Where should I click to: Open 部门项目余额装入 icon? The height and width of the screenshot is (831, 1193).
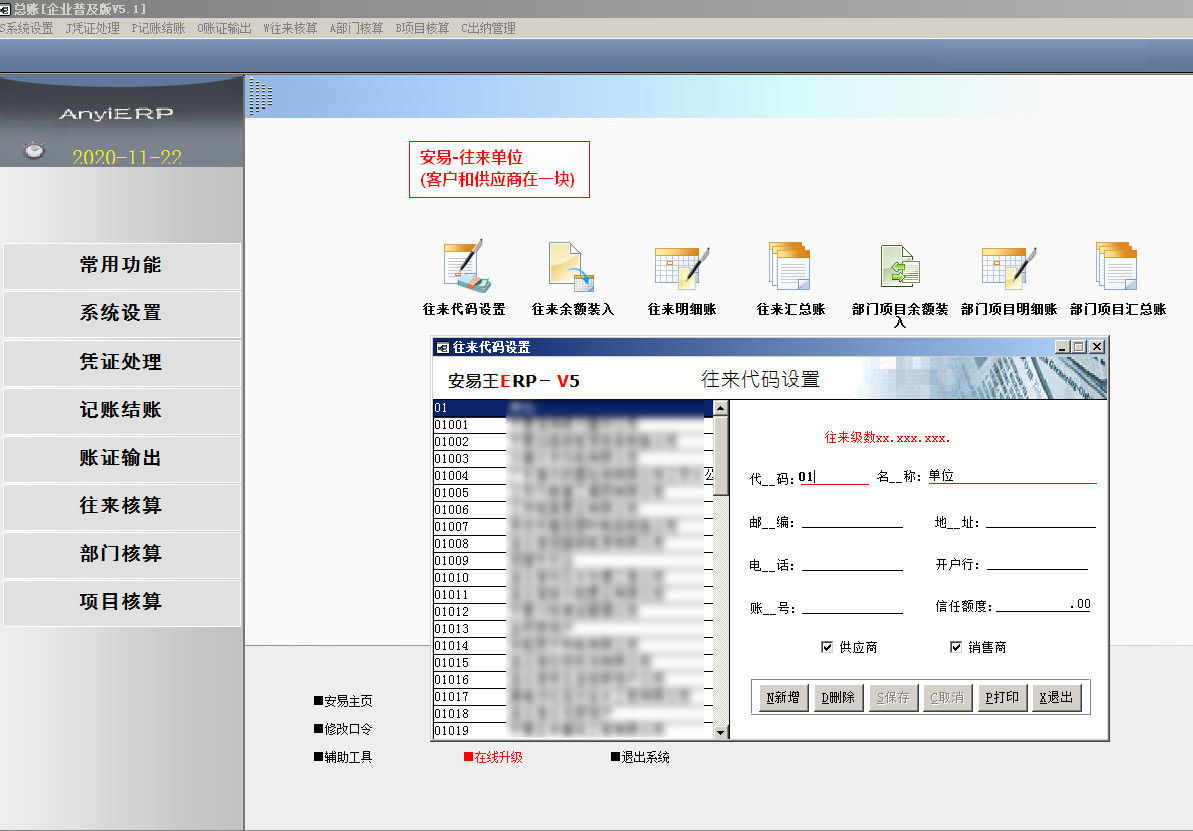[899, 266]
